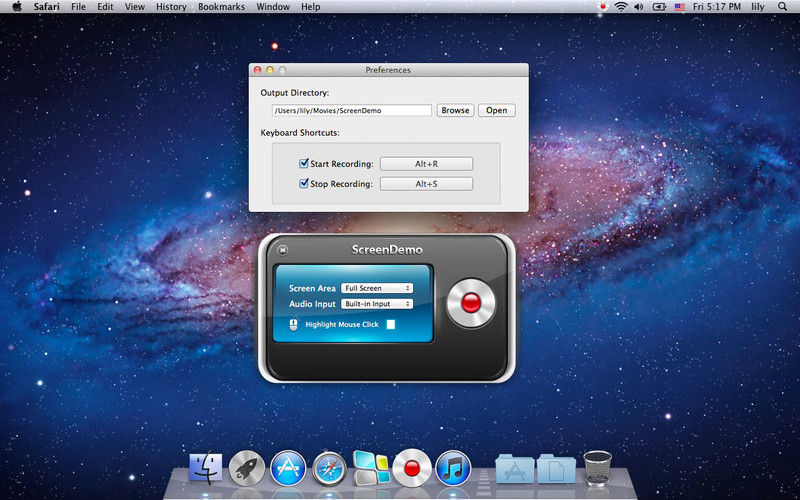
Task: Open the View menu
Action: 135,7
